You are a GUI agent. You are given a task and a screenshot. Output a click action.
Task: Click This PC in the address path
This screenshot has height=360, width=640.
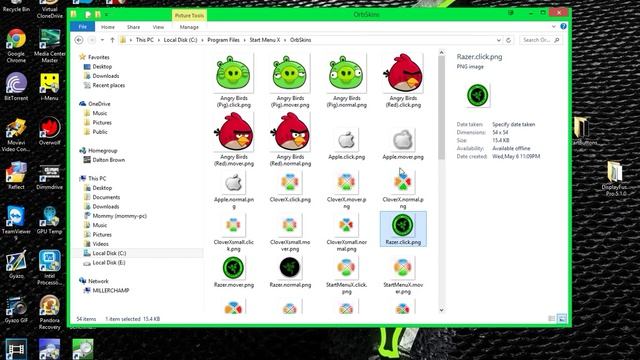(x=144, y=40)
